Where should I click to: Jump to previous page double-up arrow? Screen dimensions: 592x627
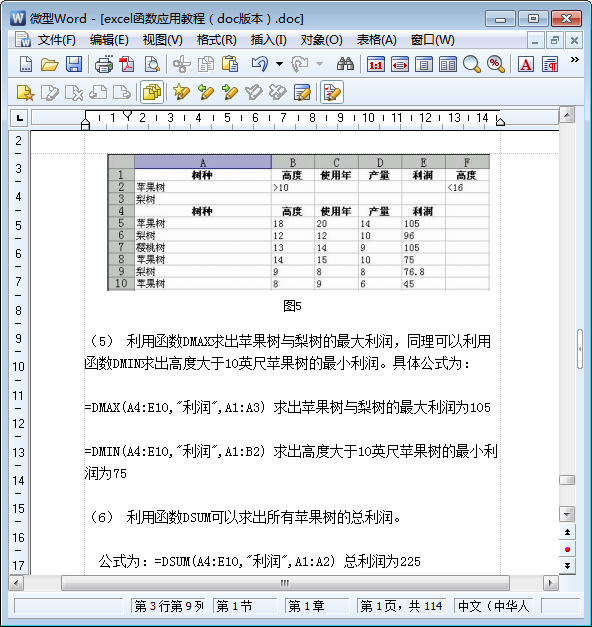567,532
